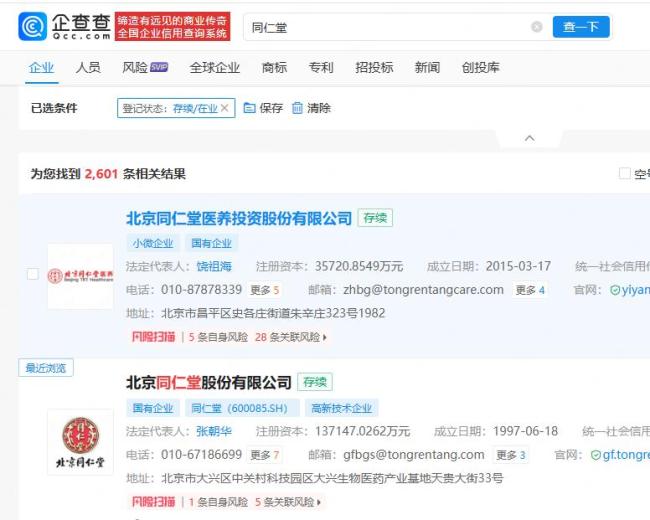Viewport: 650px width, 520px height.
Task: Click phone number 010-67186699
Action: pyautogui.click(x=201, y=455)
